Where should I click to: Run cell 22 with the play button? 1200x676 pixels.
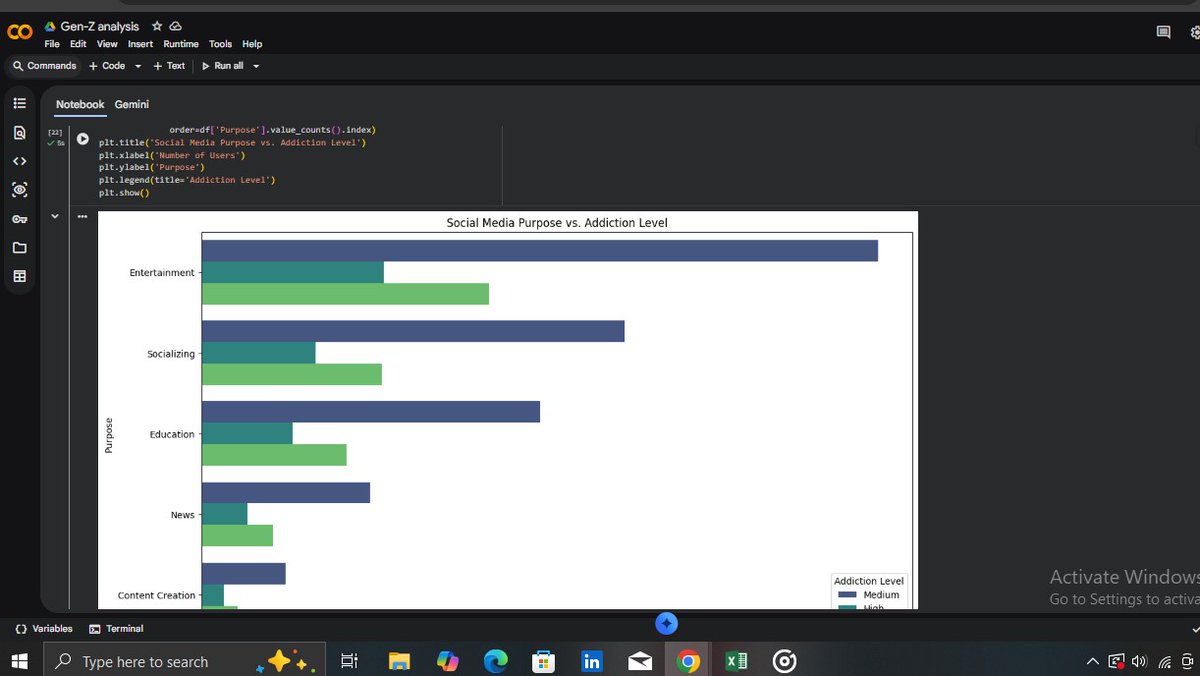[83, 139]
